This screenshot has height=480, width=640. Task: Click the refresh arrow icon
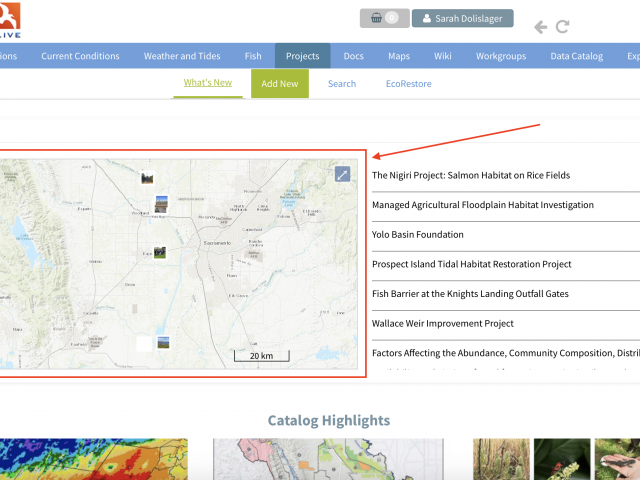pyautogui.click(x=563, y=27)
